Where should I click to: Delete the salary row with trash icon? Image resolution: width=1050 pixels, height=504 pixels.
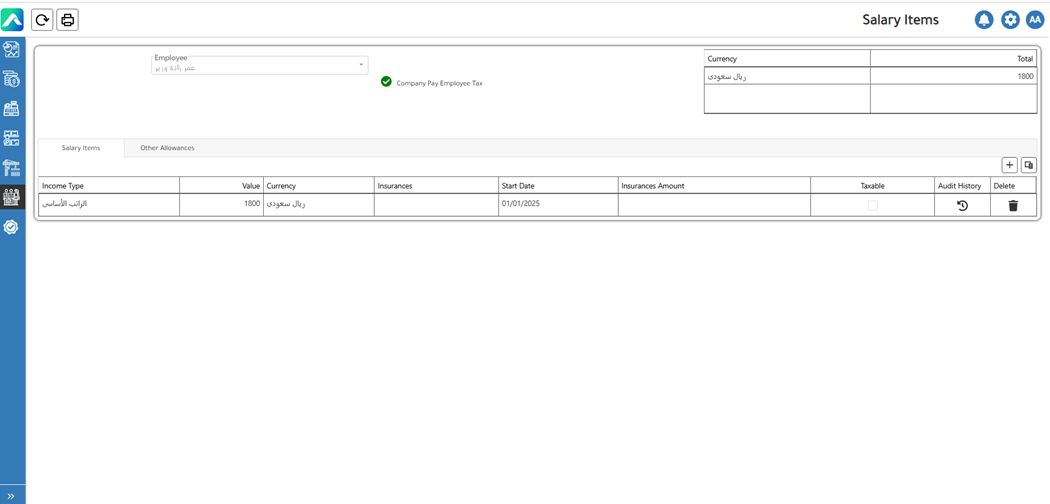click(1013, 205)
